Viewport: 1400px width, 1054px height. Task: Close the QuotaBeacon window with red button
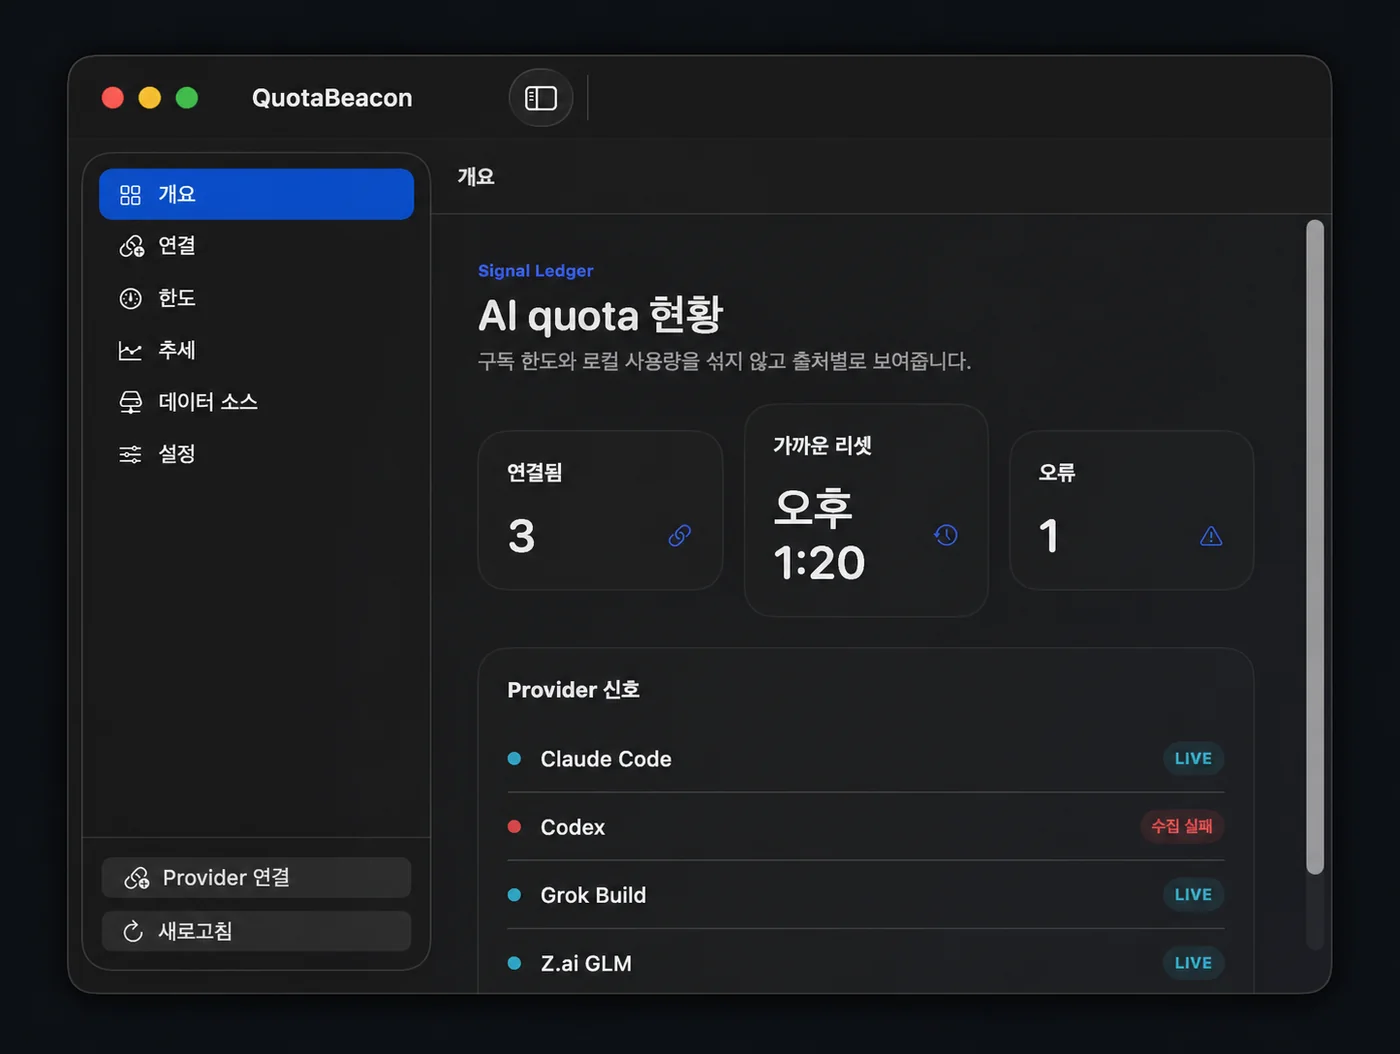coord(113,98)
